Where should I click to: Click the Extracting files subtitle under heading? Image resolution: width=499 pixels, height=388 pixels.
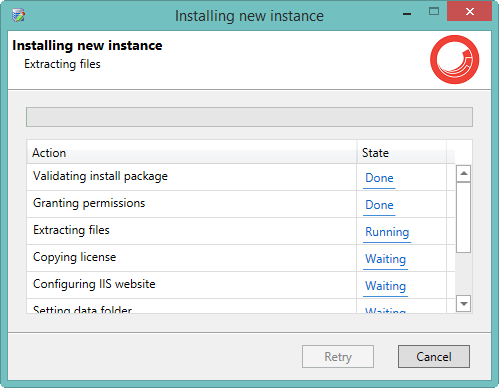pyautogui.click(x=62, y=64)
